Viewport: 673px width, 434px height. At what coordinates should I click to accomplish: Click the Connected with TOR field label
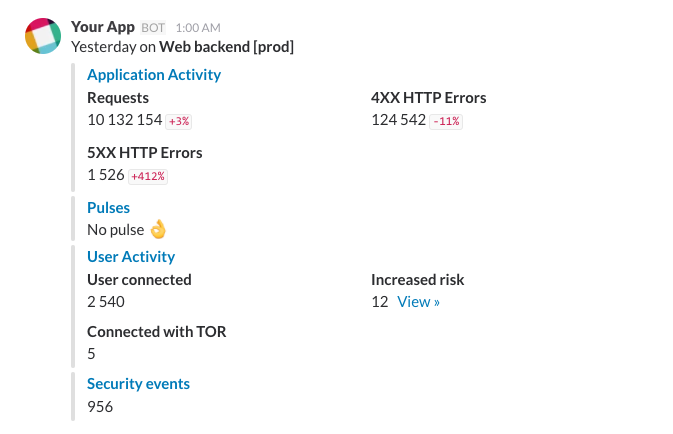pos(157,331)
